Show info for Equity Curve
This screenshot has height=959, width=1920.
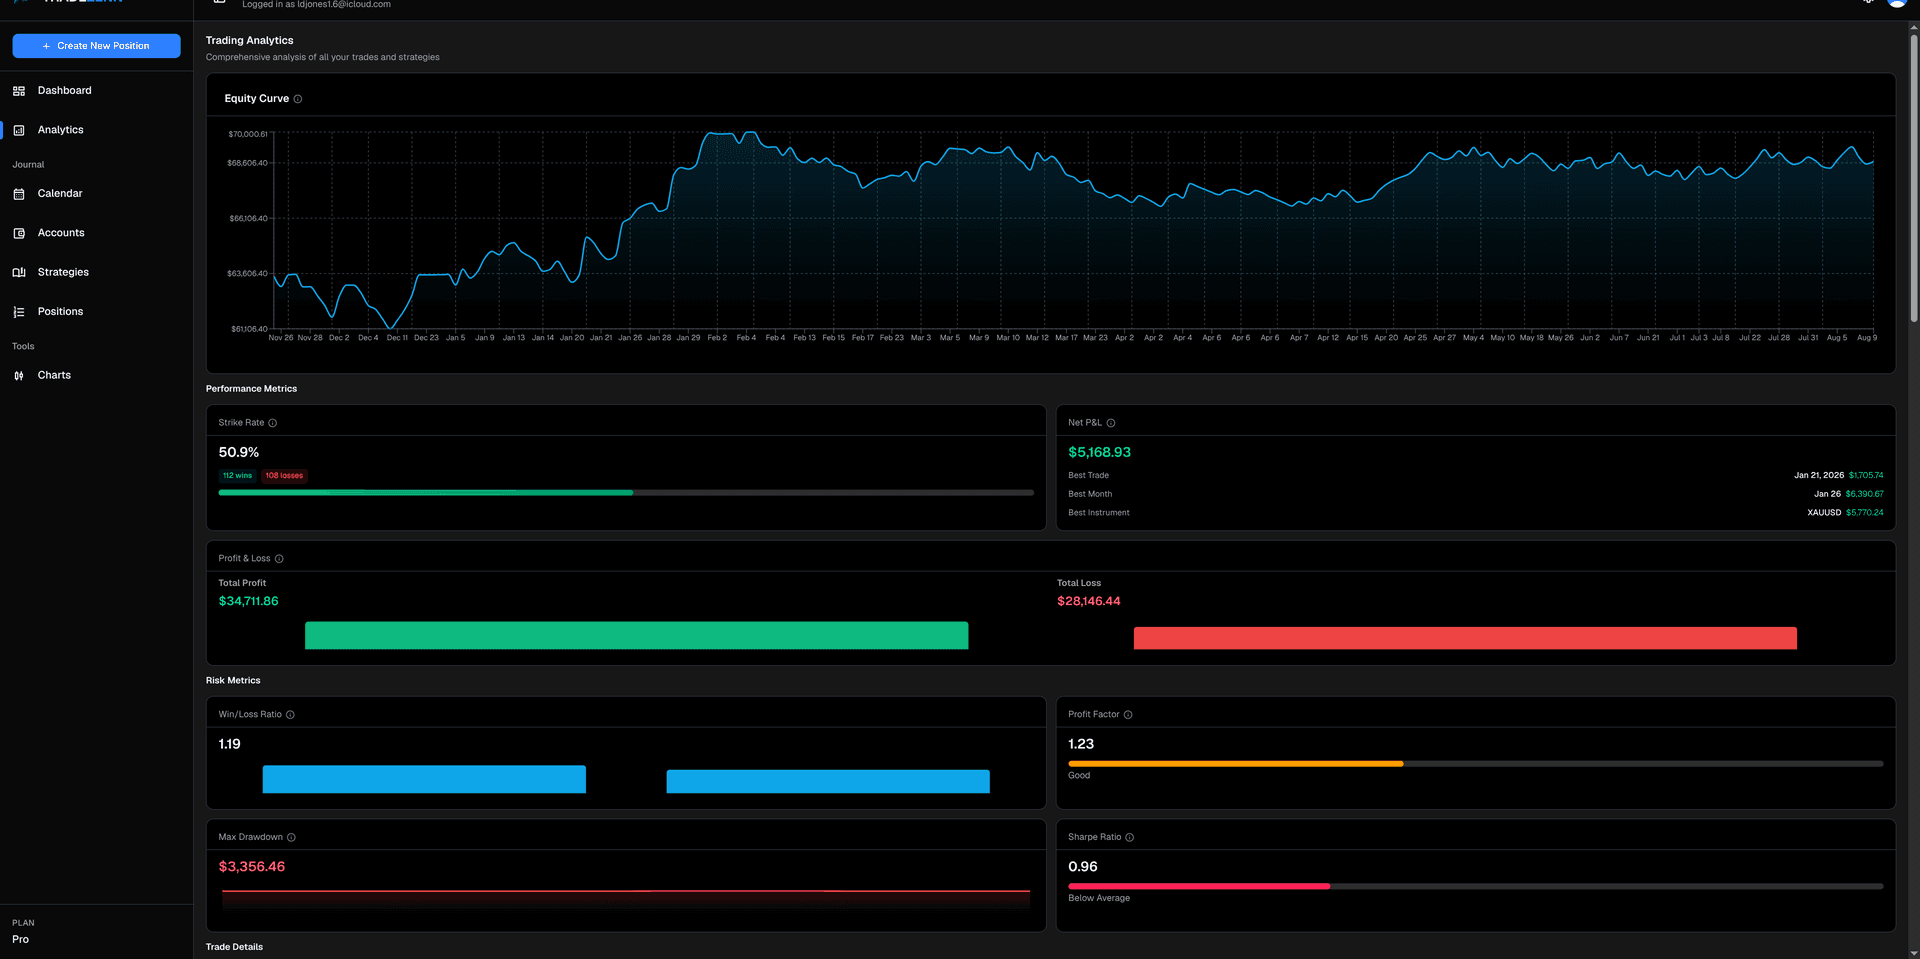pyautogui.click(x=298, y=99)
